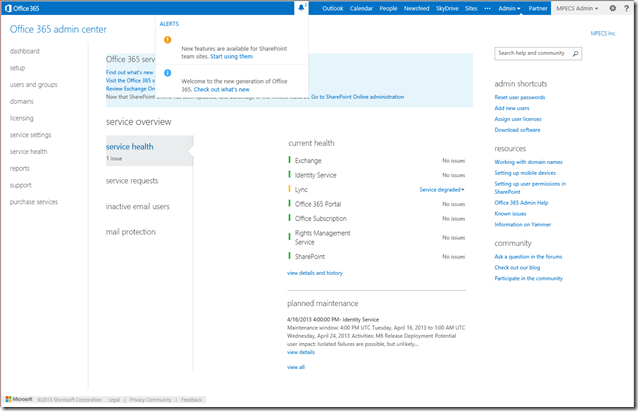Open Outlook from the top navigation
638x411 pixels.
(x=332, y=8)
